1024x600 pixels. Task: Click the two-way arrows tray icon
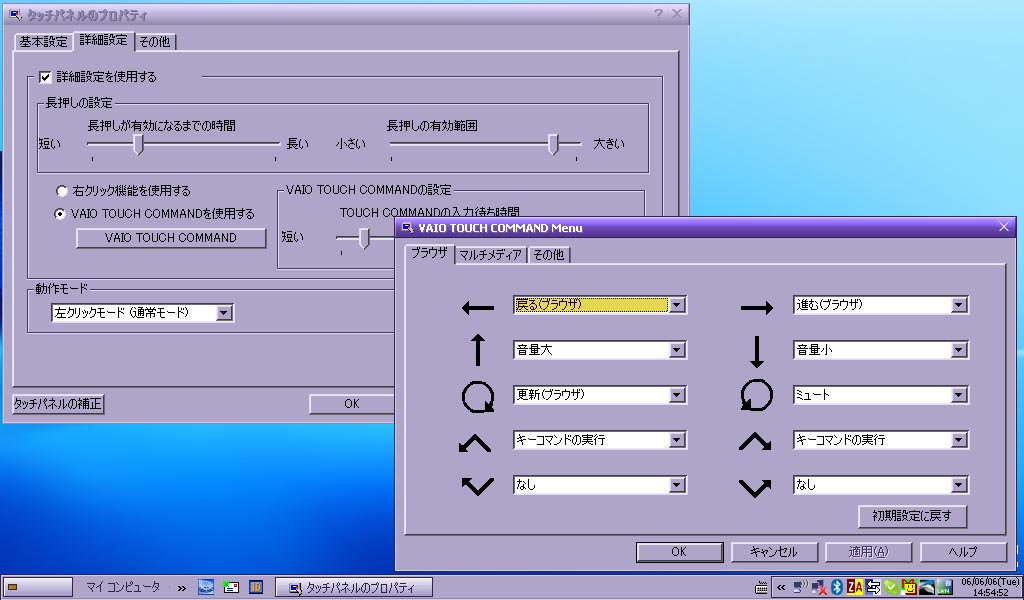tap(873, 587)
